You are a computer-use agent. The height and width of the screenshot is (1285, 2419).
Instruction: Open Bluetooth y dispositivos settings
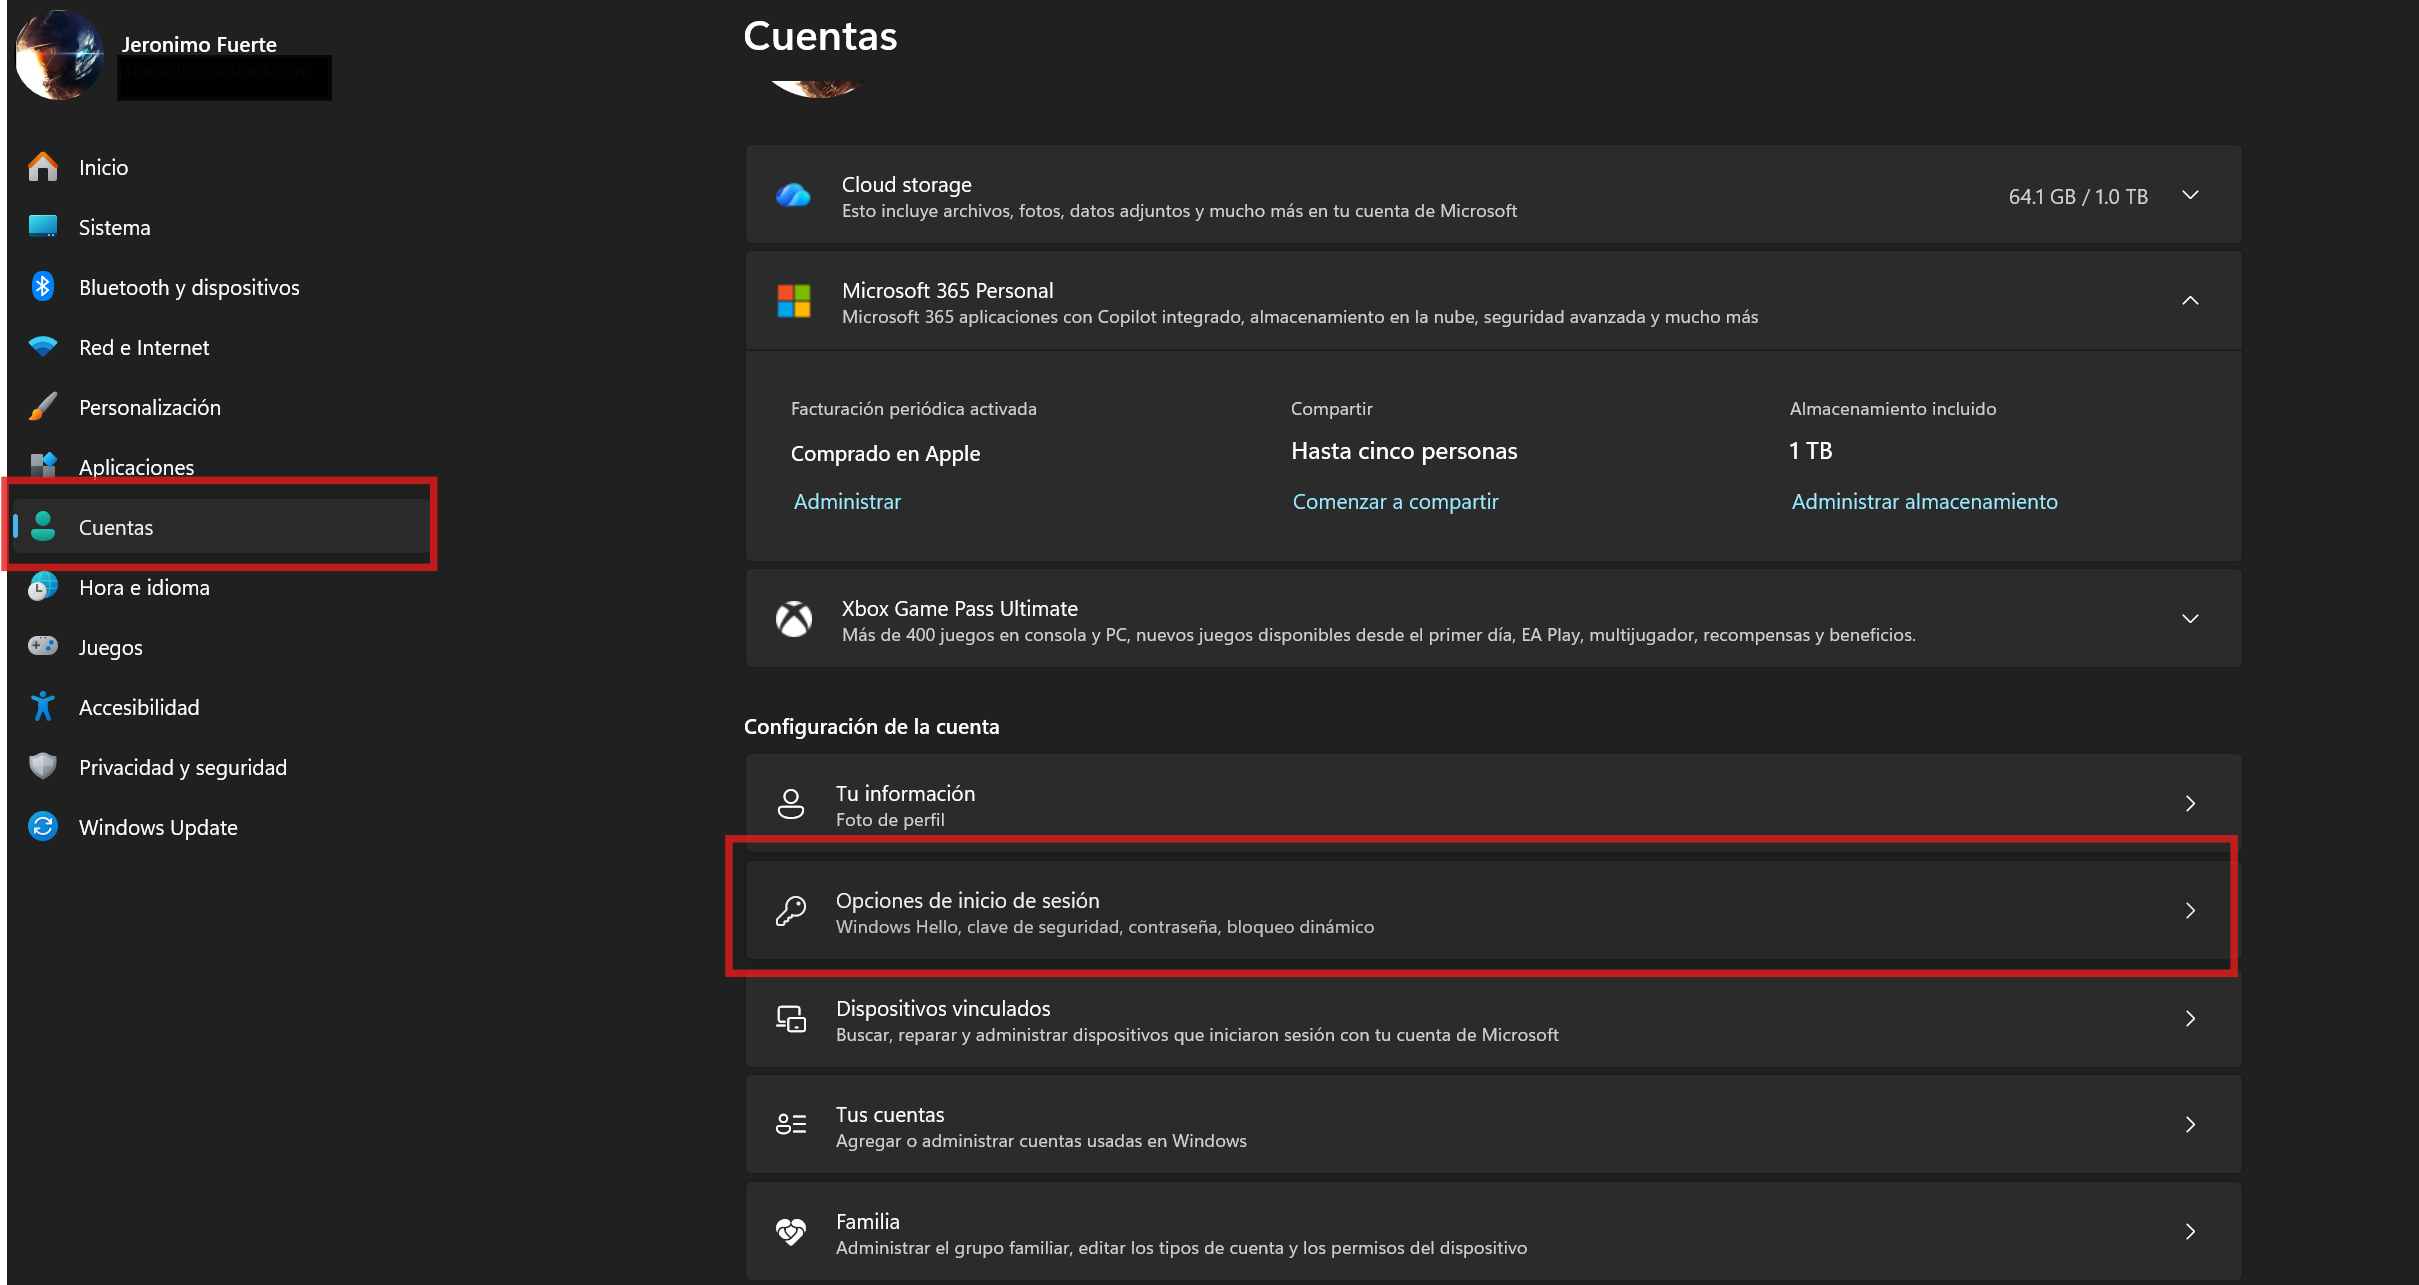tap(222, 287)
